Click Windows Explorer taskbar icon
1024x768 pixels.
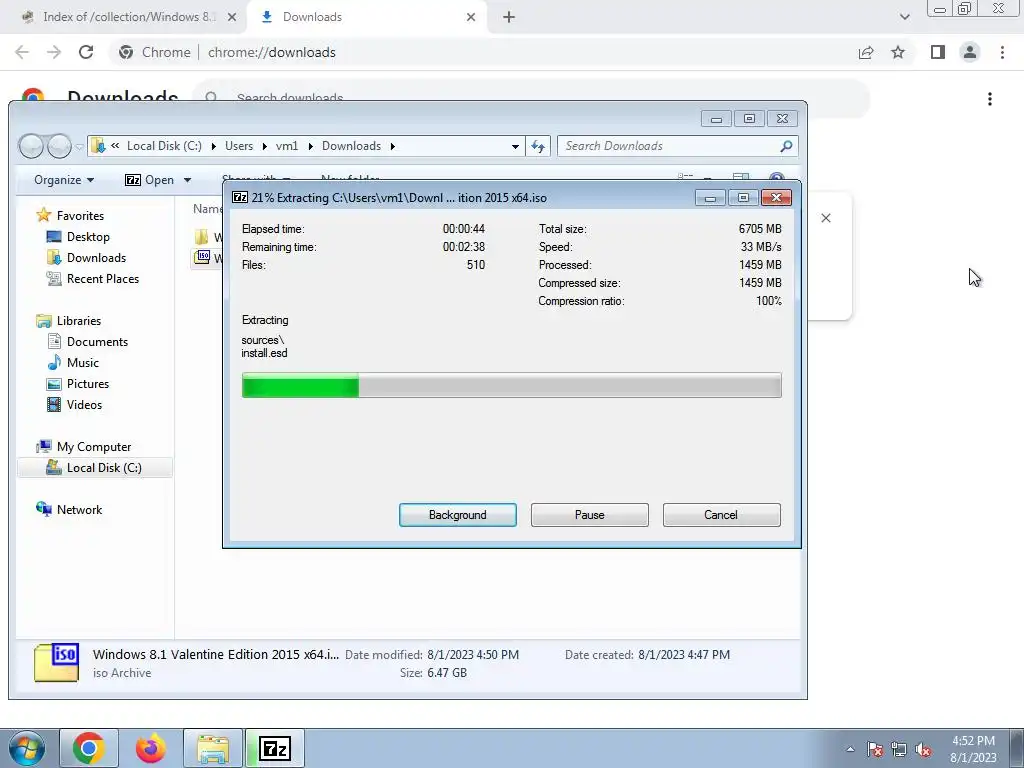click(213, 748)
